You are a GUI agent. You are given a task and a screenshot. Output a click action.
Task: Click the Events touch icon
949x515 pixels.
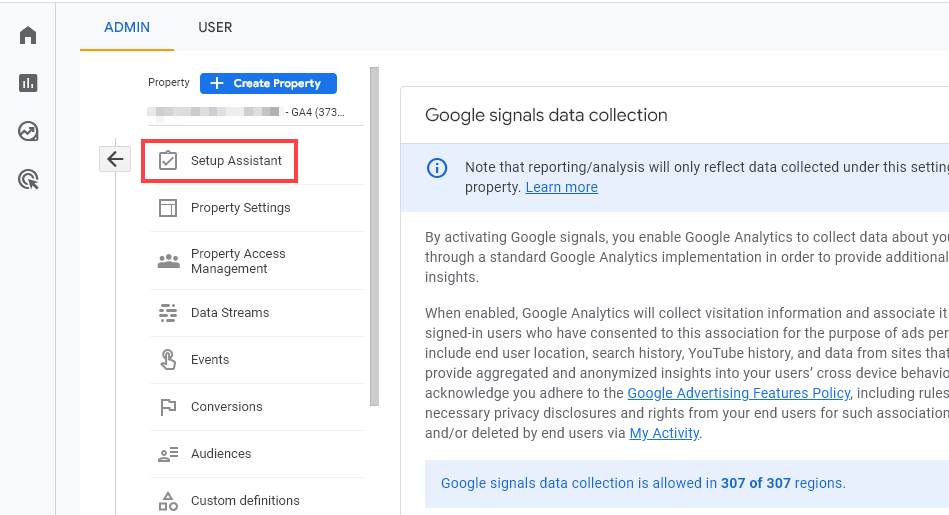(x=168, y=359)
